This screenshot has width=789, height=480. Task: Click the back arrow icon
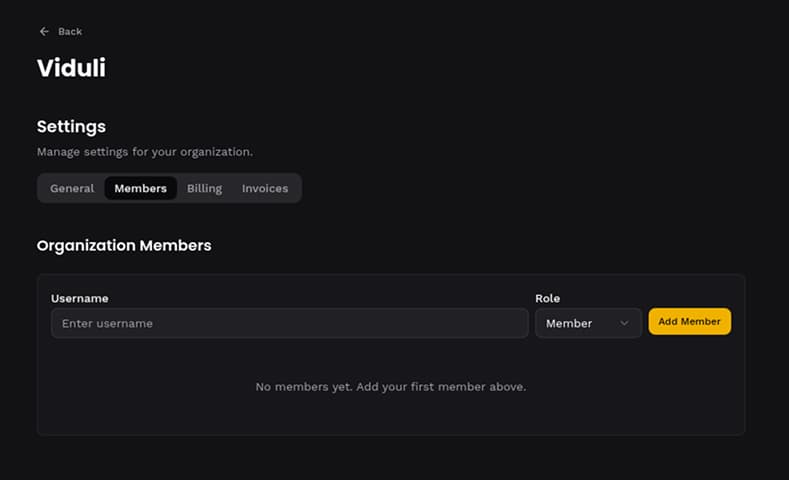point(44,31)
